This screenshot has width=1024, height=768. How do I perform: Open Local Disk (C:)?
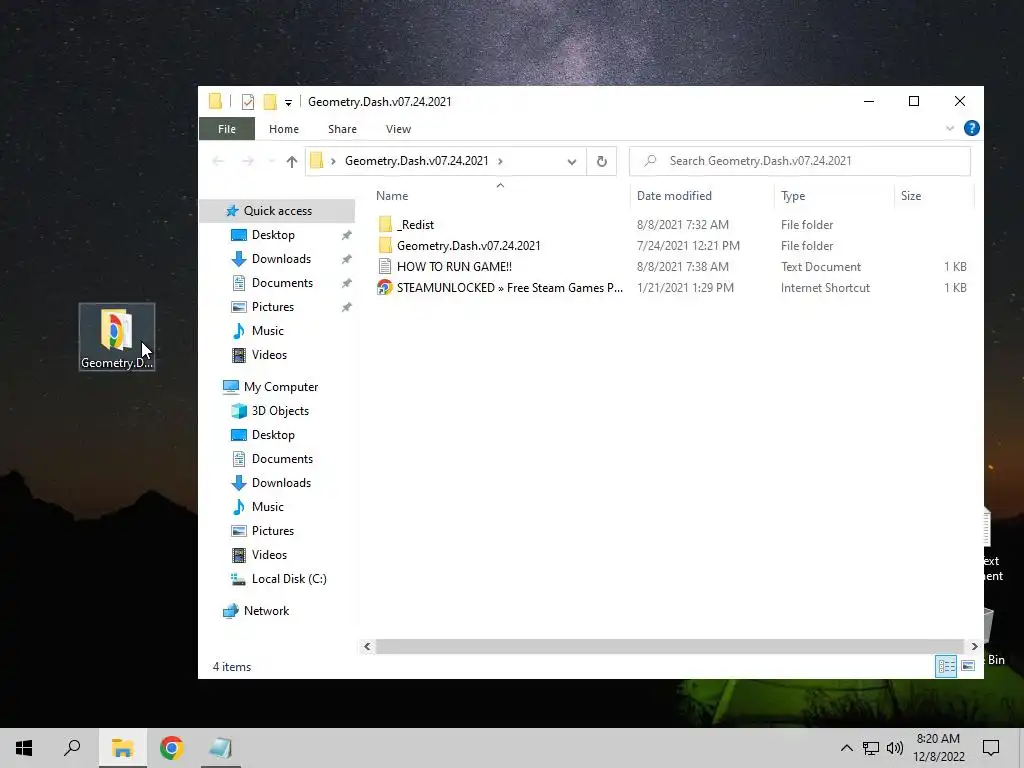coord(289,579)
